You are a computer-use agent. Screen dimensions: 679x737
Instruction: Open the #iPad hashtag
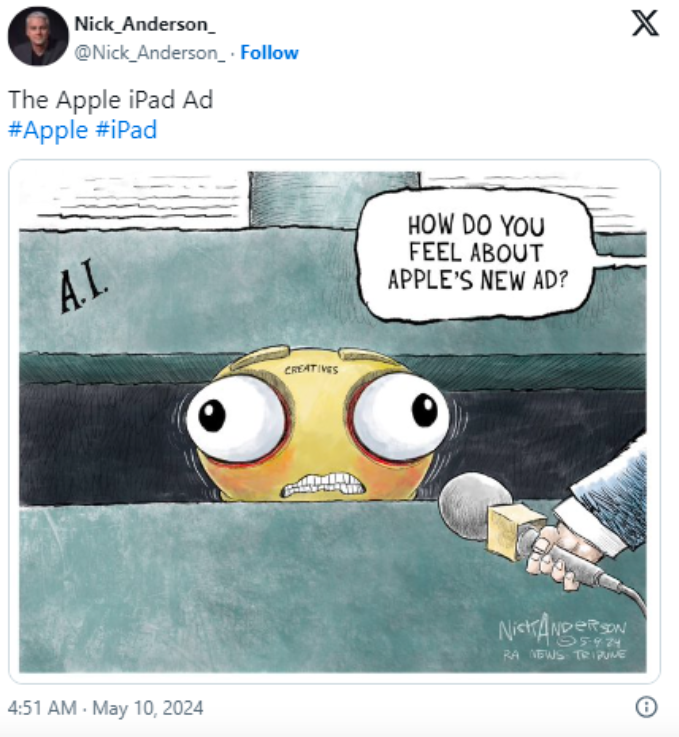(x=126, y=130)
